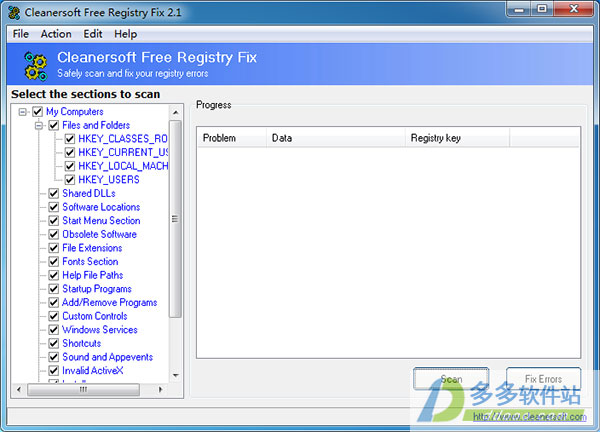The width and height of the screenshot is (600, 432).
Task: Open the Help menu
Action: pos(125,34)
